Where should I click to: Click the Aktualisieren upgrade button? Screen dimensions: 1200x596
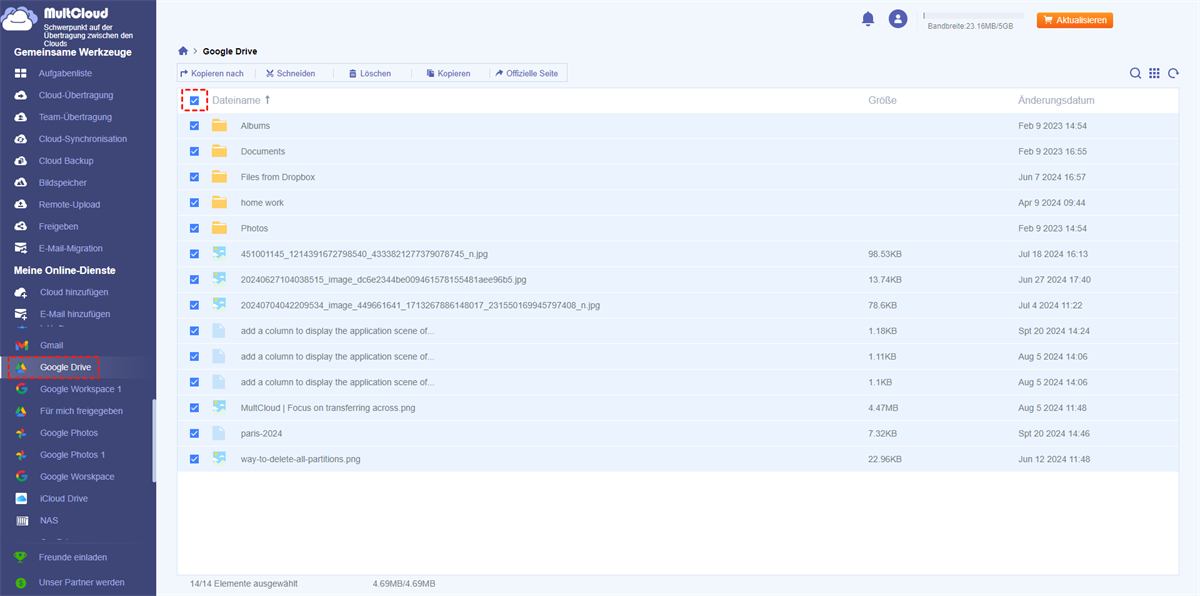pyautogui.click(x=1075, y=20)
